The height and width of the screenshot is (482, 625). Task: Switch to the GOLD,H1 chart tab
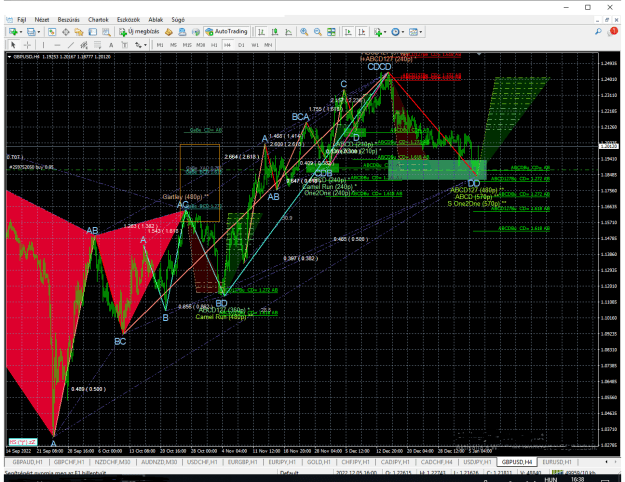pos(318,462)
